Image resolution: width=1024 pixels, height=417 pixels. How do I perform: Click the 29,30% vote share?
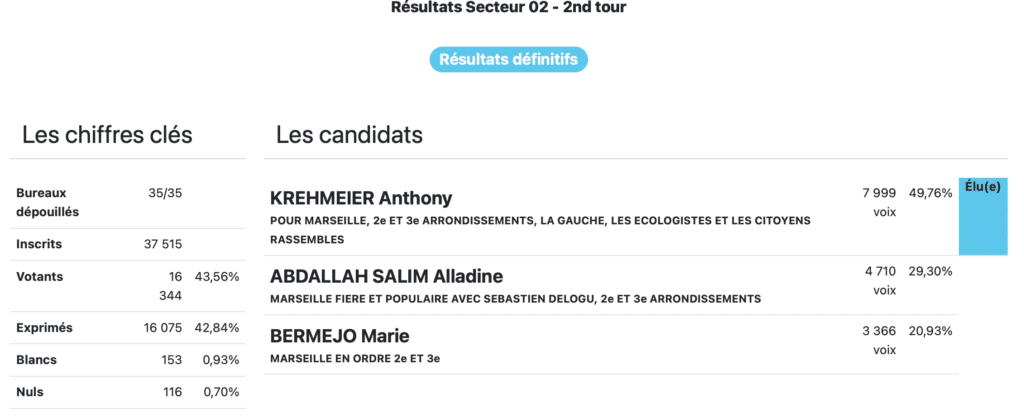tap(930, 271)
